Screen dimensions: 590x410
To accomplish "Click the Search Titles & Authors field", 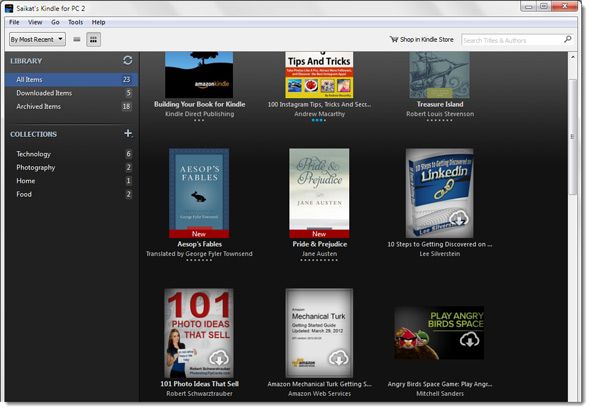I will point(512,40).
